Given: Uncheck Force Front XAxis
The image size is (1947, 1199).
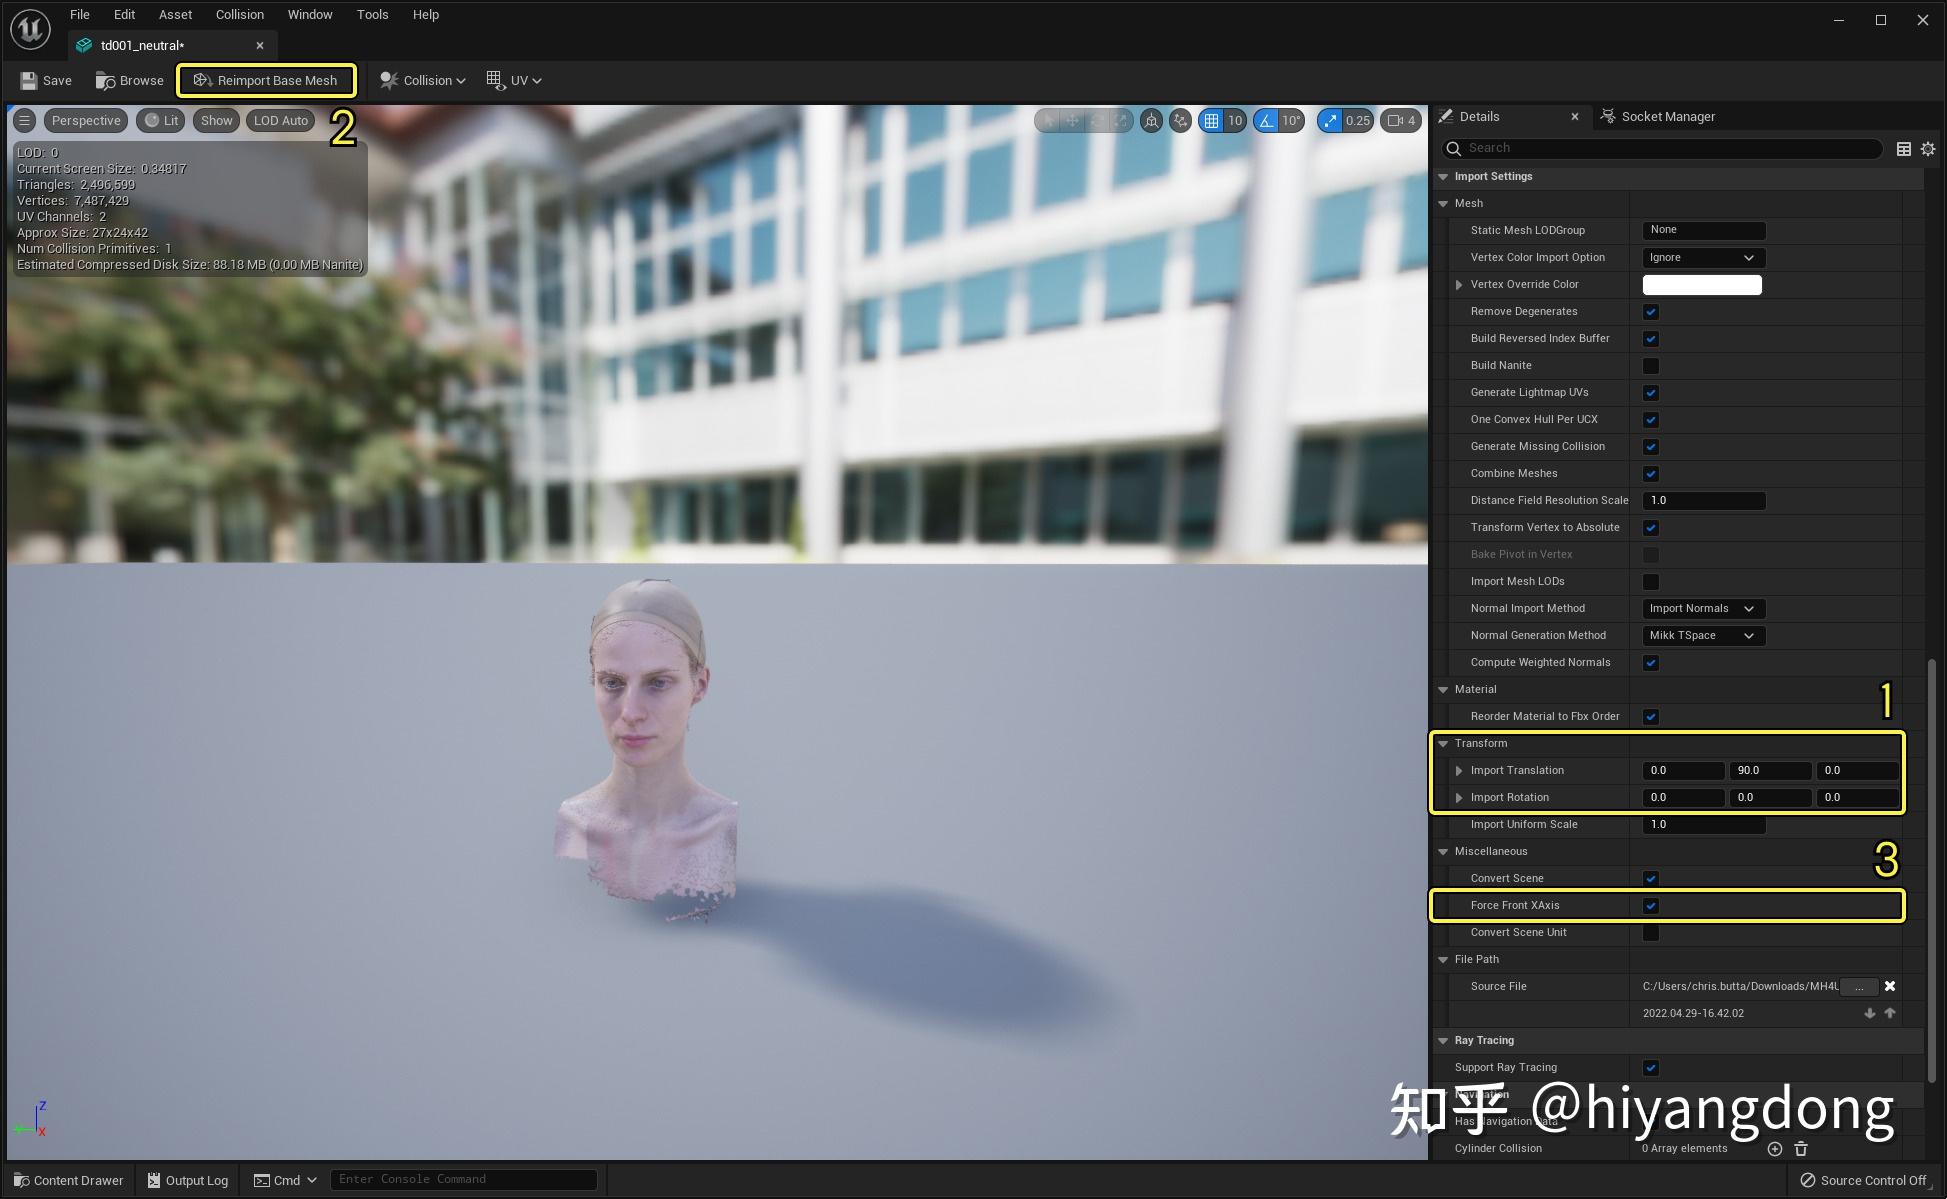Looking at the screenshot, I should click(1651, 906).
